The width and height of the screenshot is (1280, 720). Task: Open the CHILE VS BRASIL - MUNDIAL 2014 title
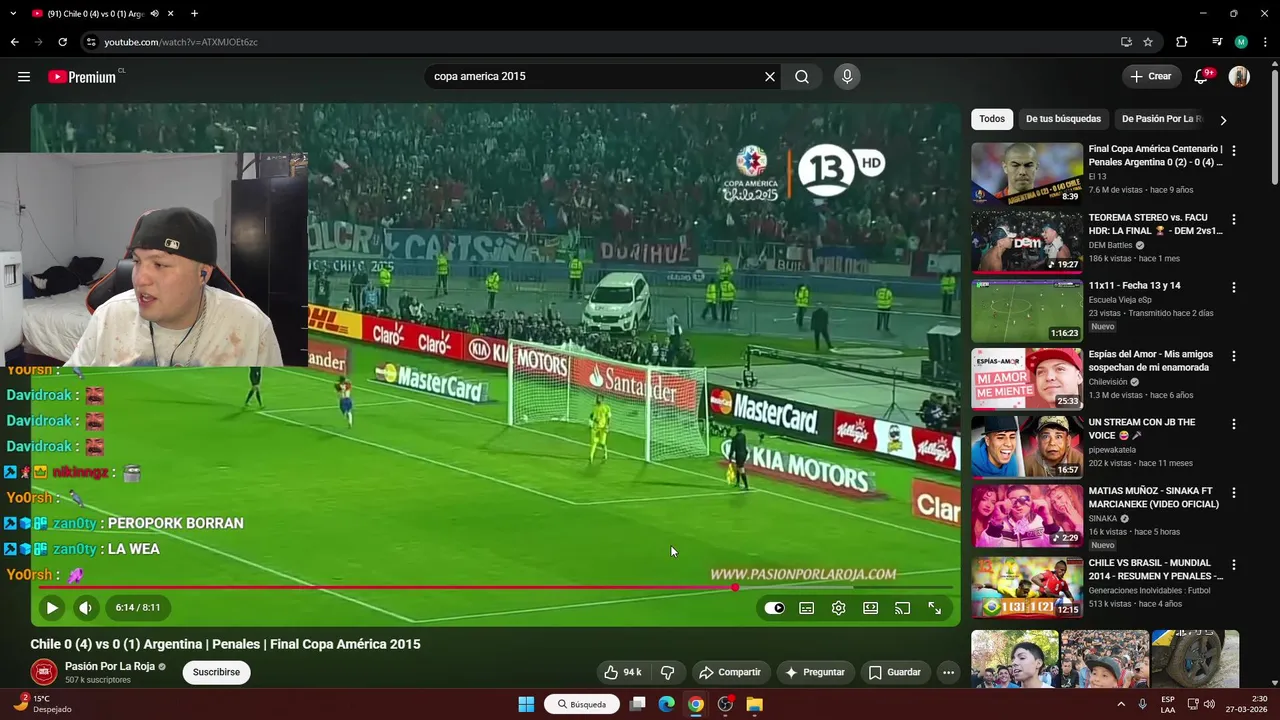pos(1156,569)
